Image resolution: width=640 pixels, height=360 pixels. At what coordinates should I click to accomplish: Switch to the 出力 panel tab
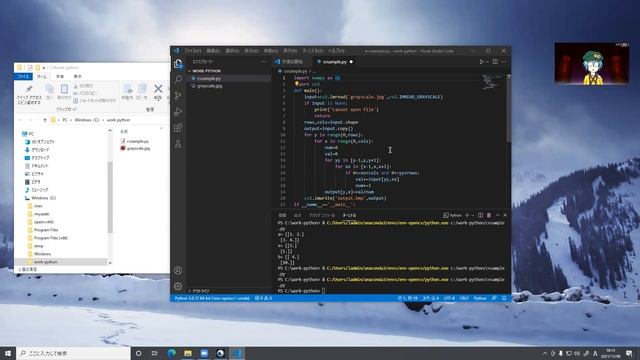pyautogui.click(x=298, y=216)
